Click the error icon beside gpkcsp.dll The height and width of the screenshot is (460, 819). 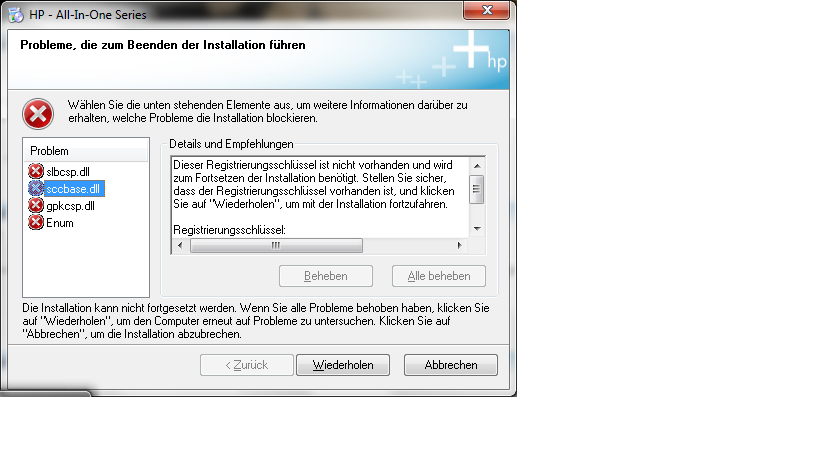click(36, 205)
